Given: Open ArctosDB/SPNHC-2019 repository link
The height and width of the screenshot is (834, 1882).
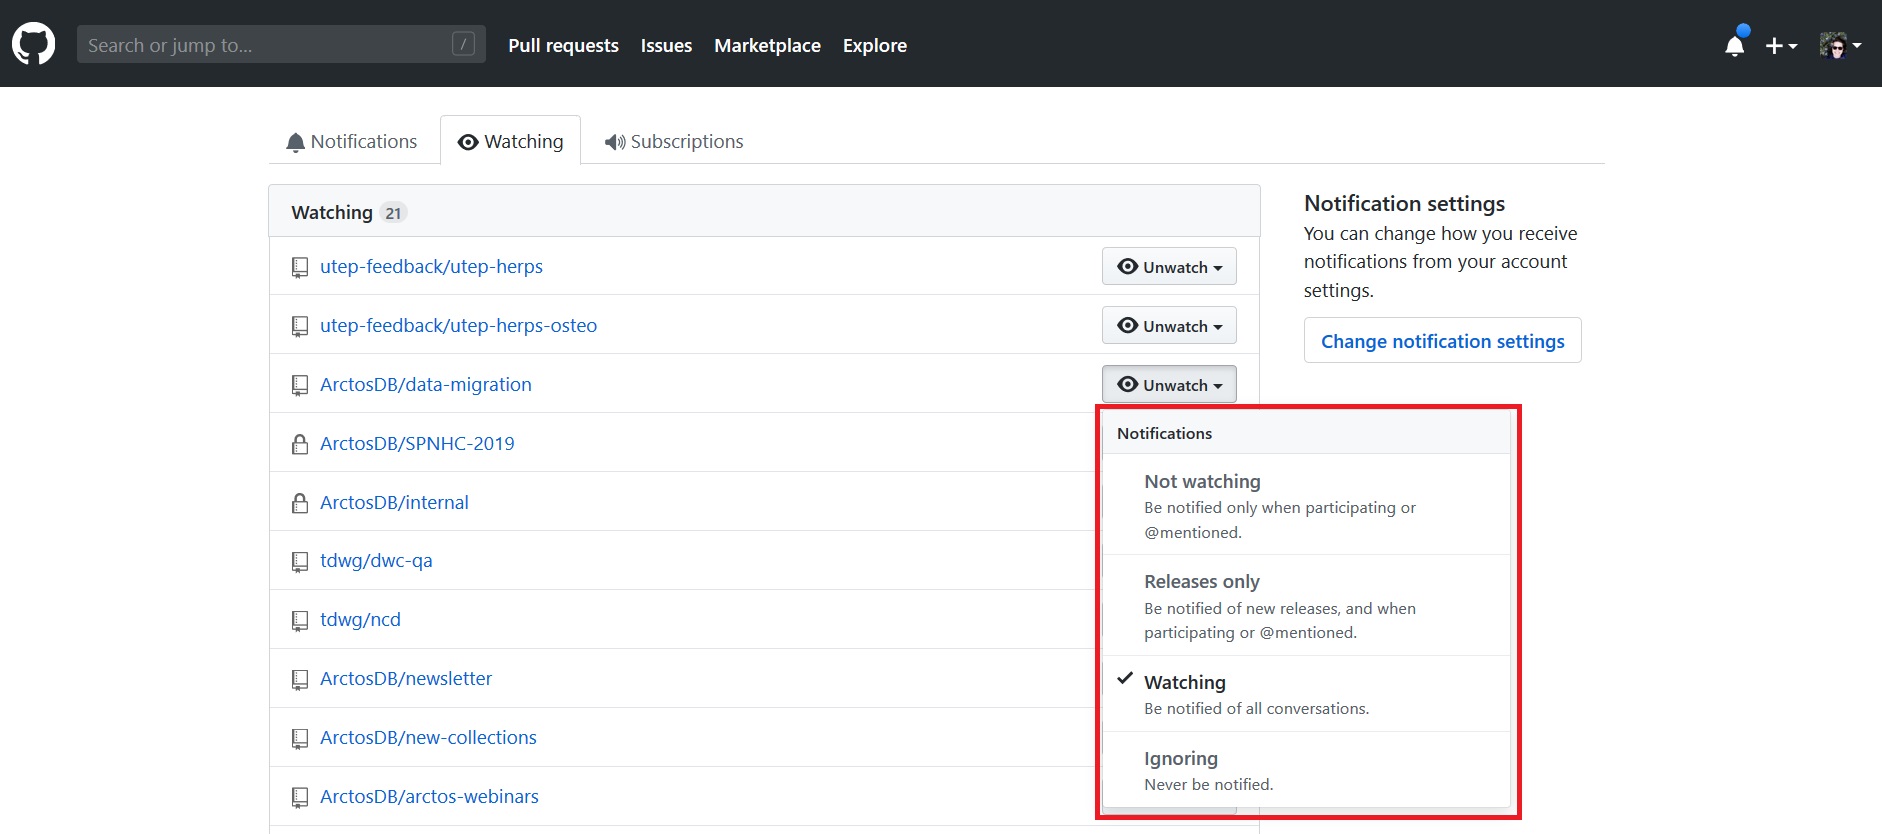Looking at the screenshot, I should coord(417,444).
